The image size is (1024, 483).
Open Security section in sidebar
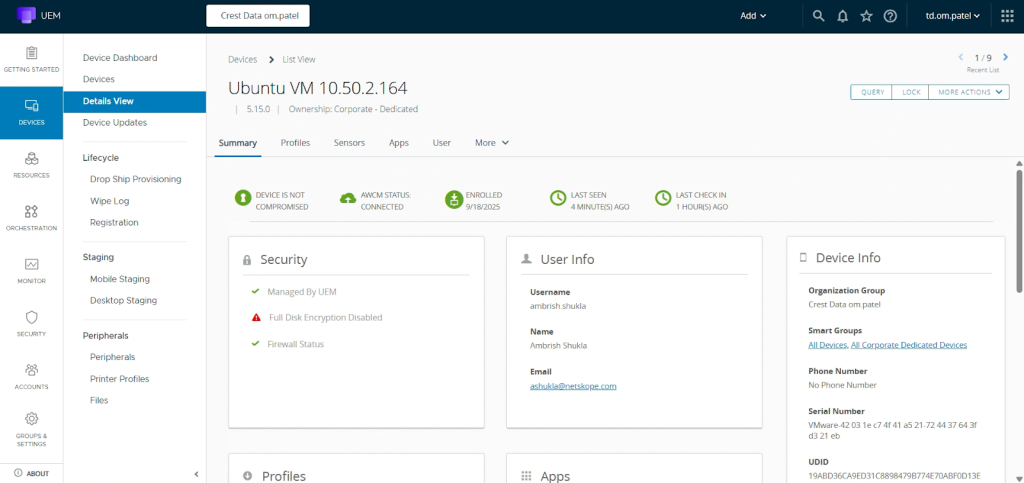coord(31,324)
